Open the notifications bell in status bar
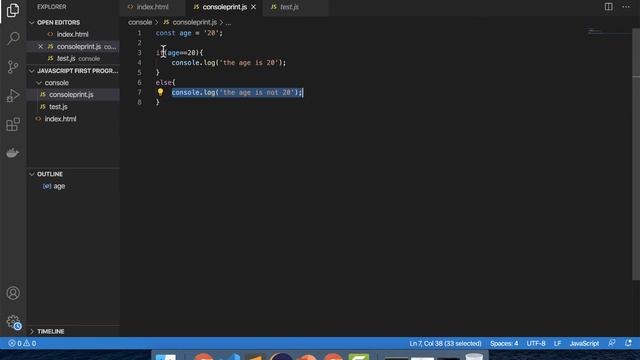This screenshot has width=640, height=360. (628, 343)
